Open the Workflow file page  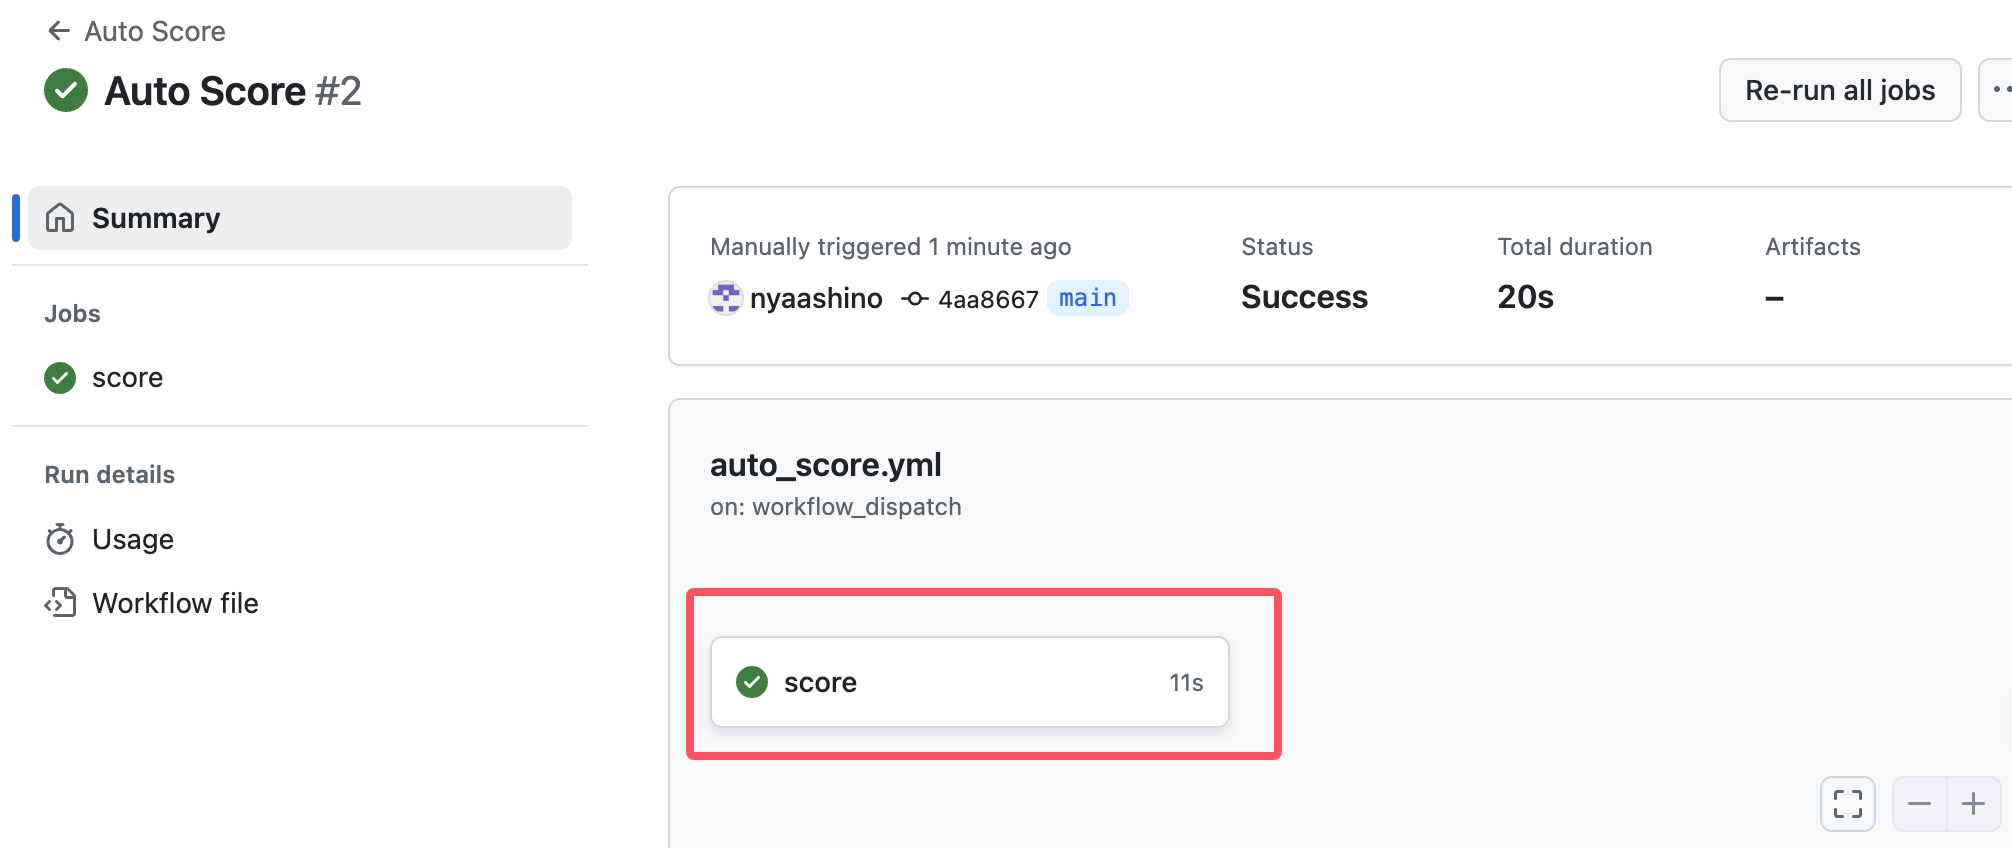pos(175,603)
